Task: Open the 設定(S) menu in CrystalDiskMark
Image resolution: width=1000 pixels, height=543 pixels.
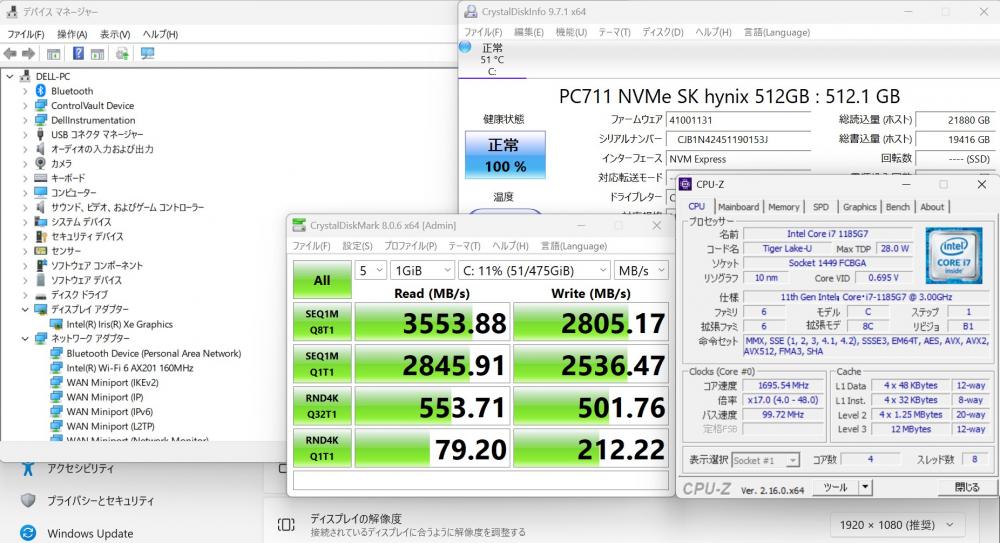Action: pyautogui.click(x=357, y=246)
